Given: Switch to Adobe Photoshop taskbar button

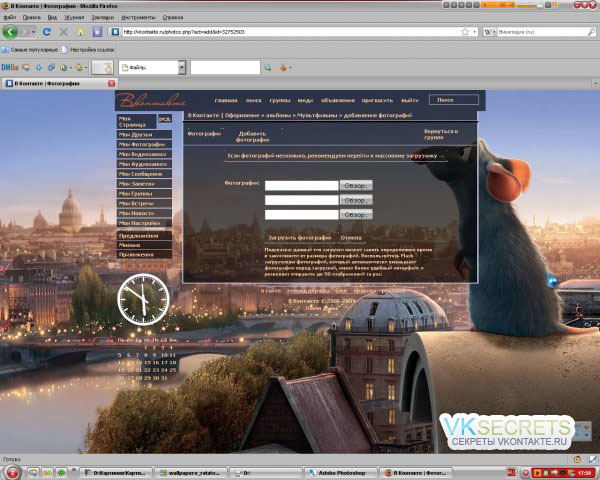Looking at the screenshot, I should click(x=339, y=473).
